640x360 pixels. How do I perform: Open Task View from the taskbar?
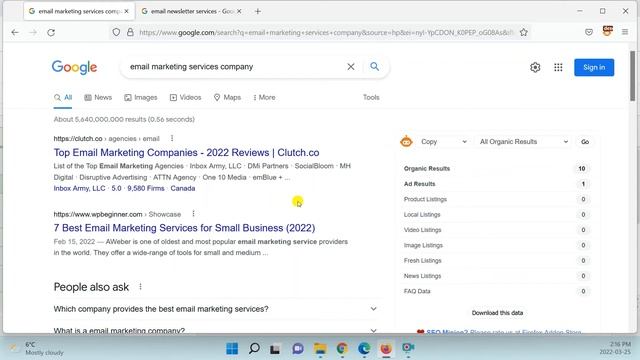click(275, 349)
